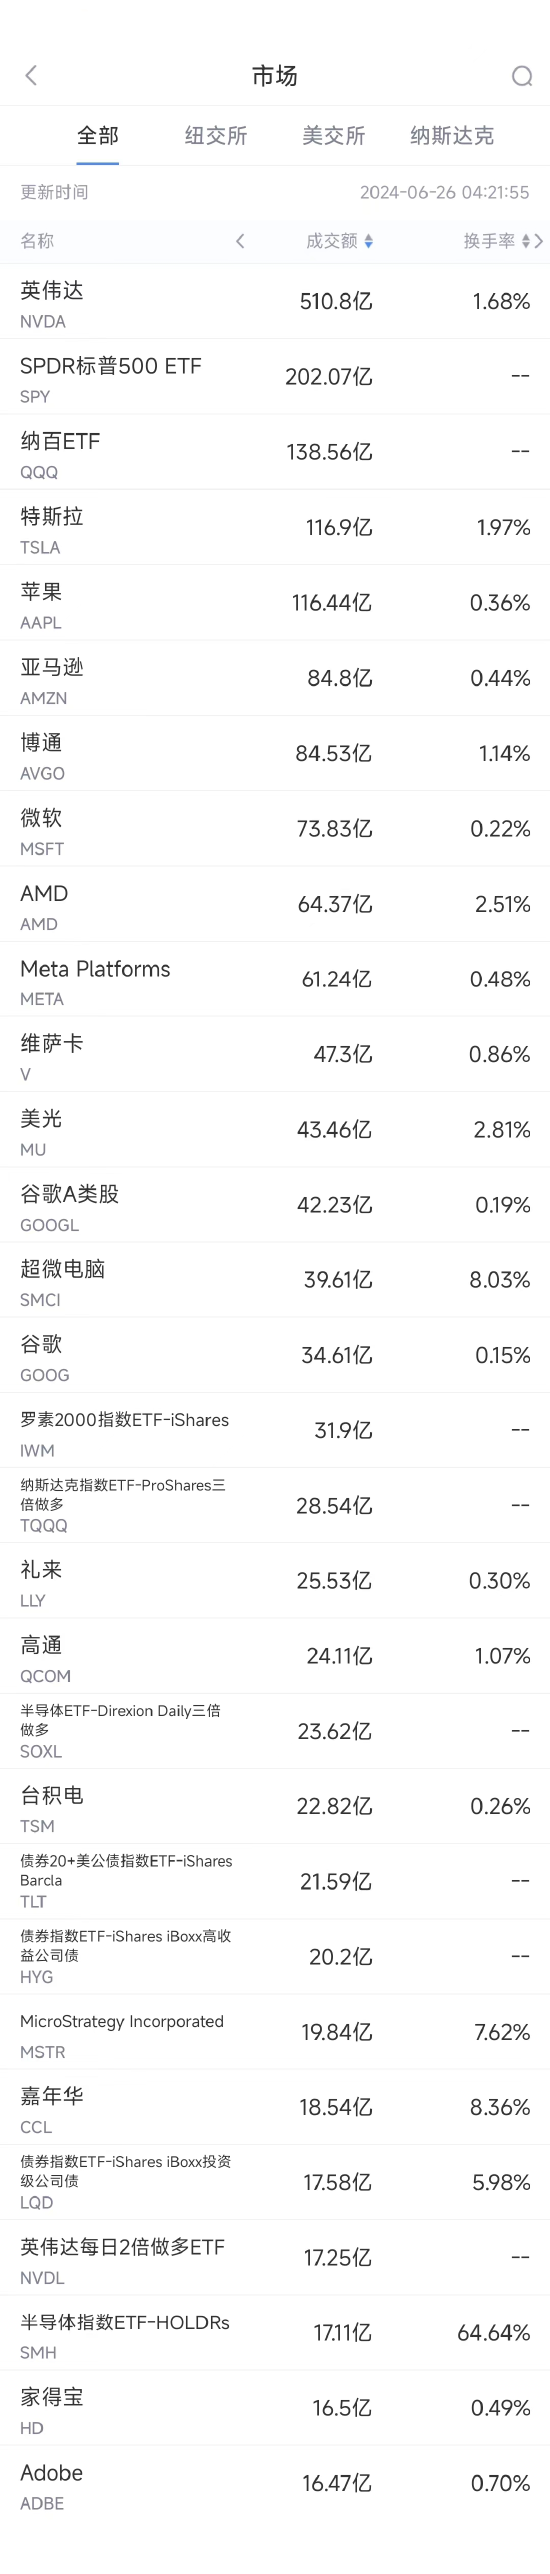
Task: Click the 名称 column header
Action: coord(37,241)
